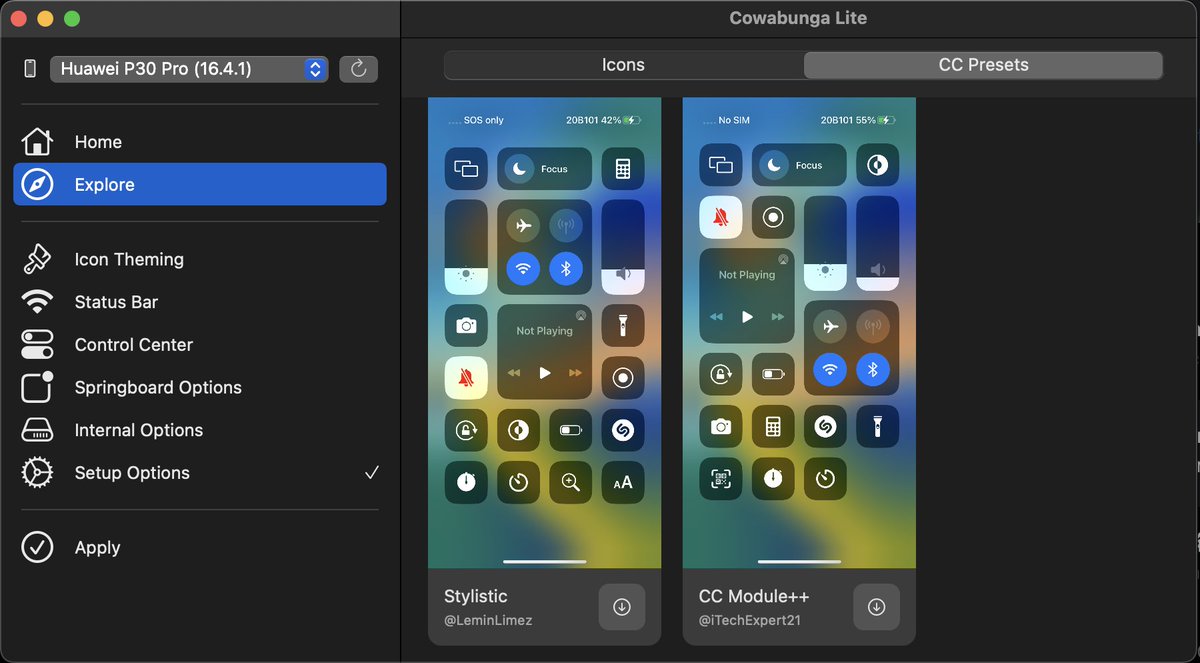Click low power battery icon in CC Module++ preview

pyautogui.click(x=773, y=374)
